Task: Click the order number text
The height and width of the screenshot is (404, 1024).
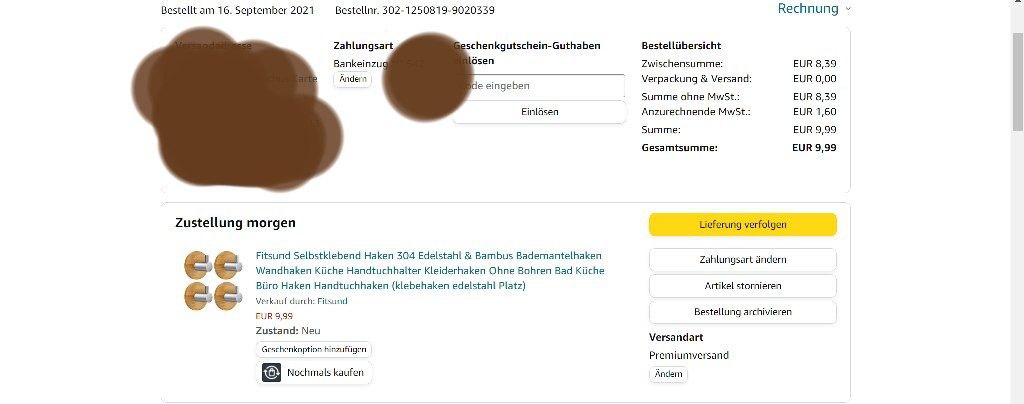Action: click(415, 10)
